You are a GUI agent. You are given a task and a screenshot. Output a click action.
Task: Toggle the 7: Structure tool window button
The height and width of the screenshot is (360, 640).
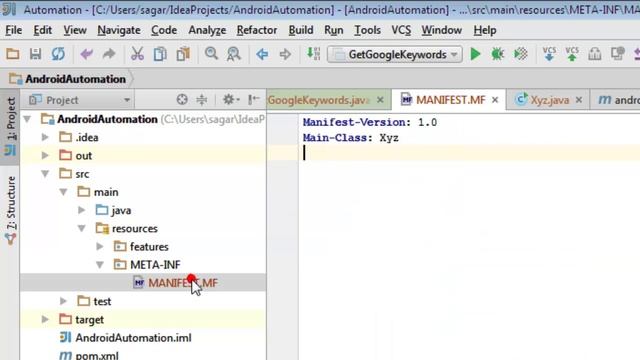click(10, 209)
